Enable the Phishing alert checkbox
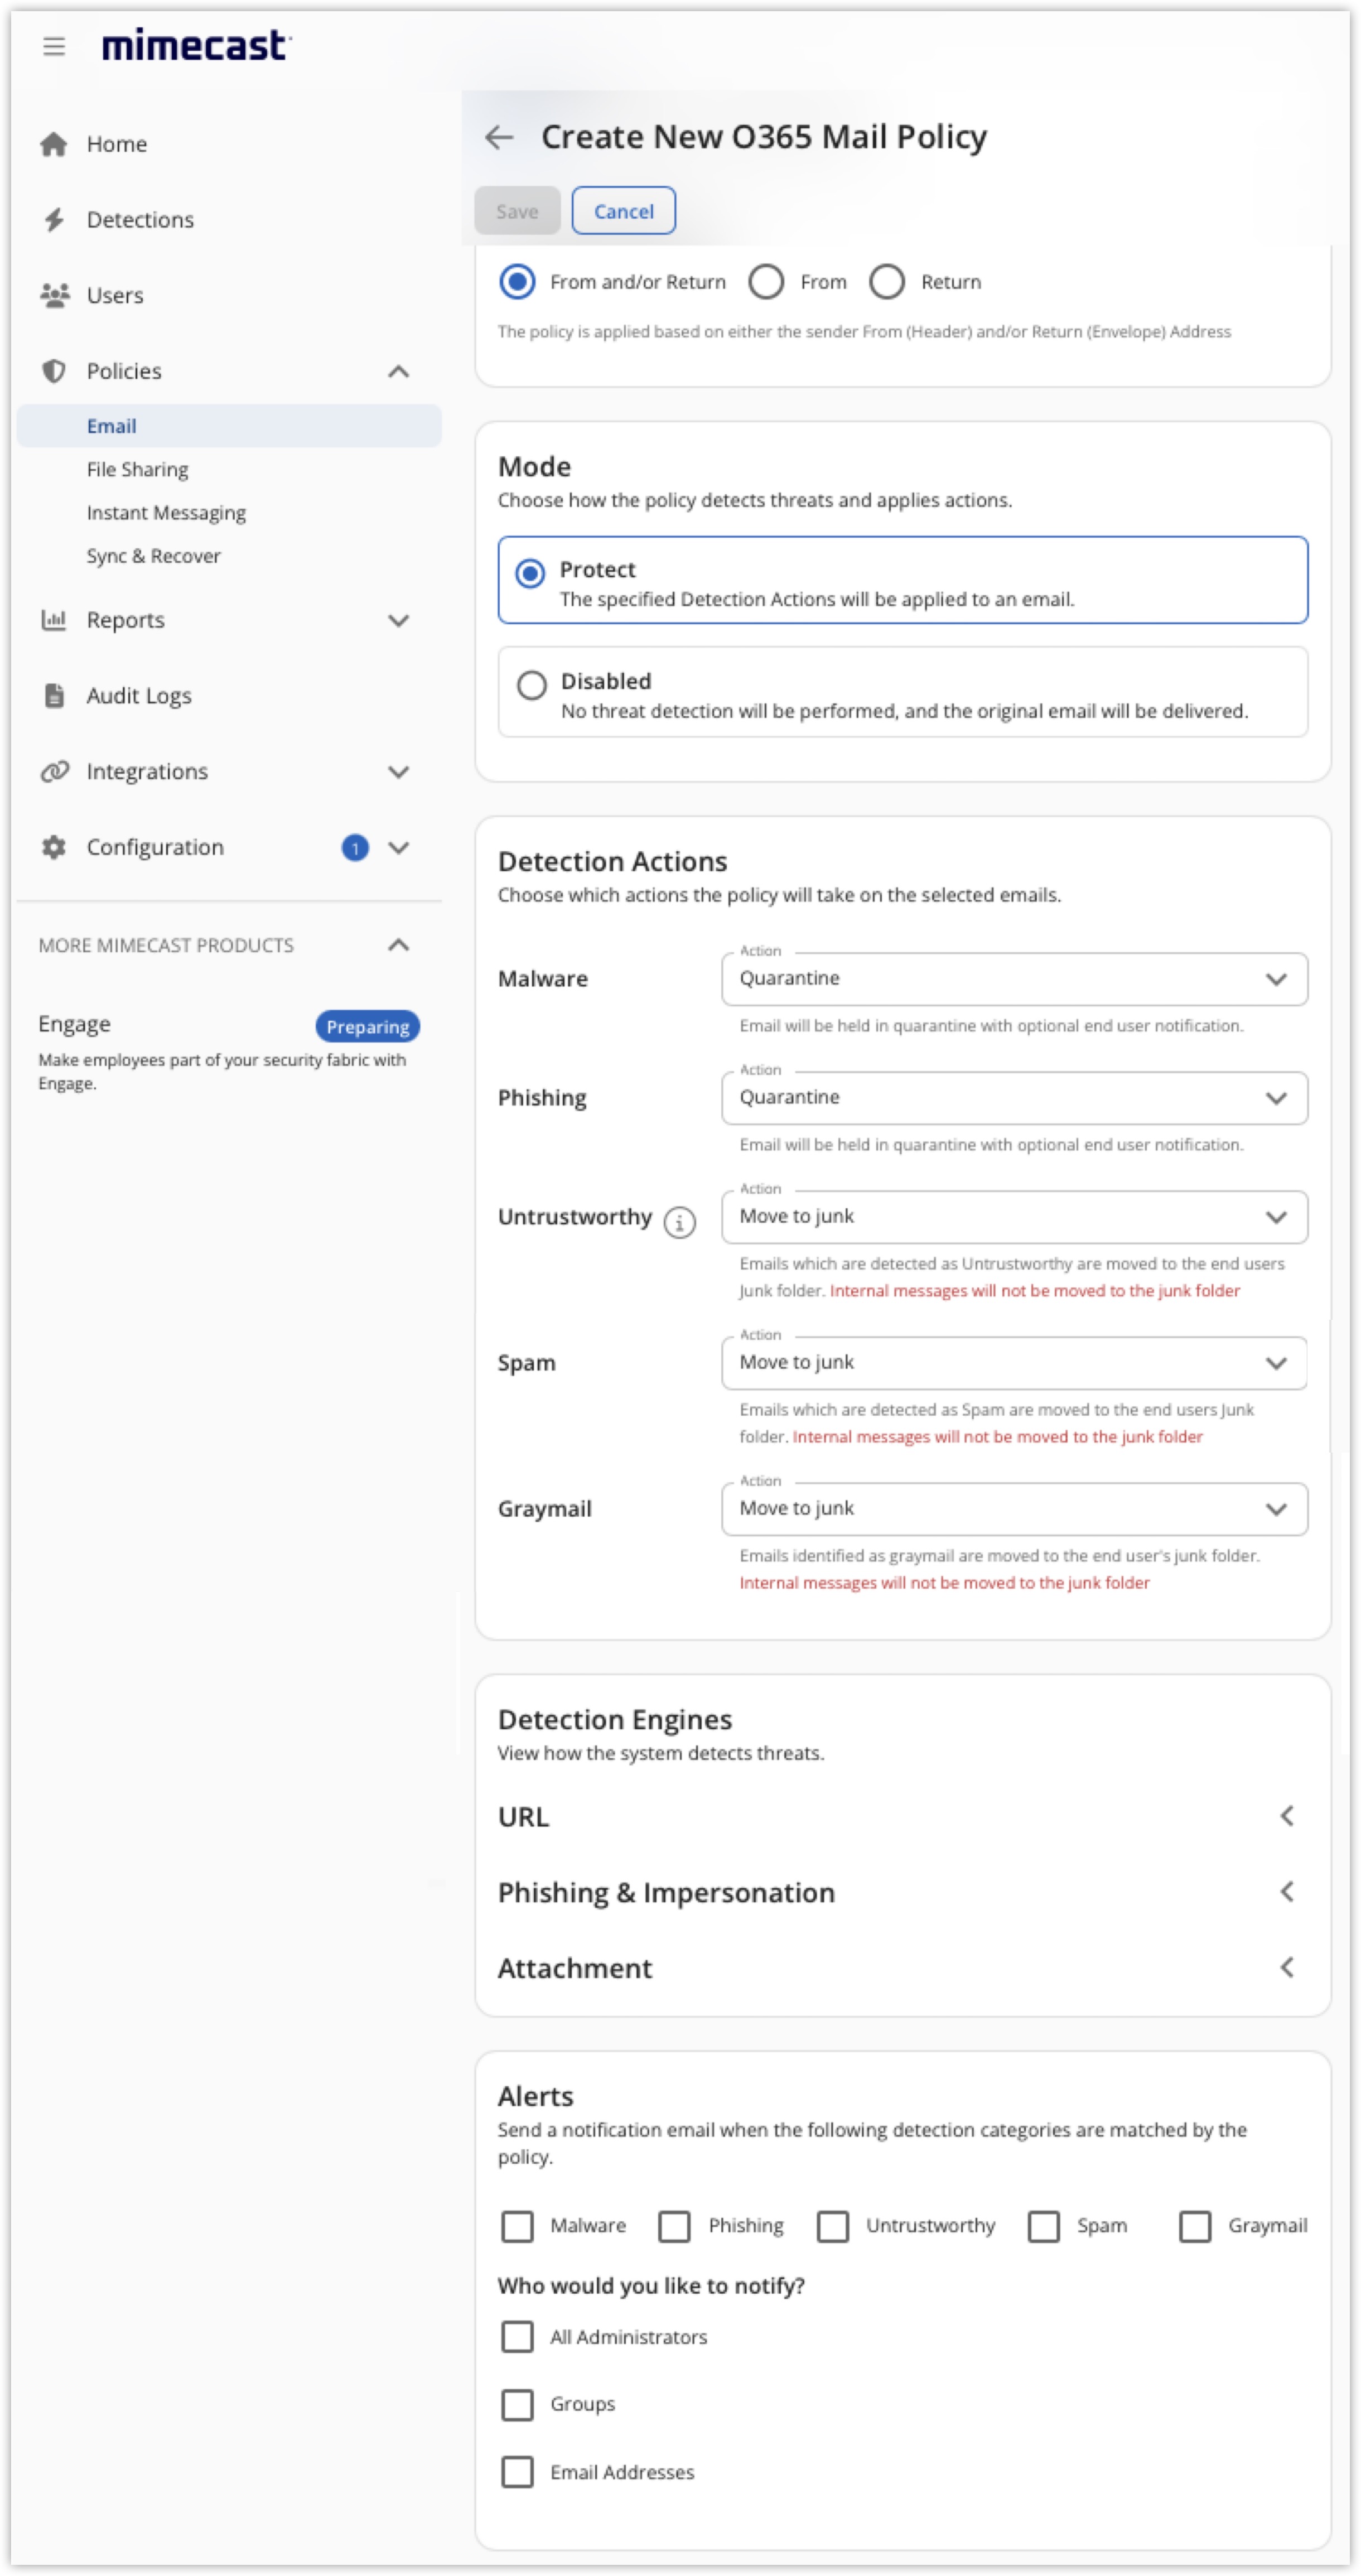1361x2576 pixels. click(674, 2225)
